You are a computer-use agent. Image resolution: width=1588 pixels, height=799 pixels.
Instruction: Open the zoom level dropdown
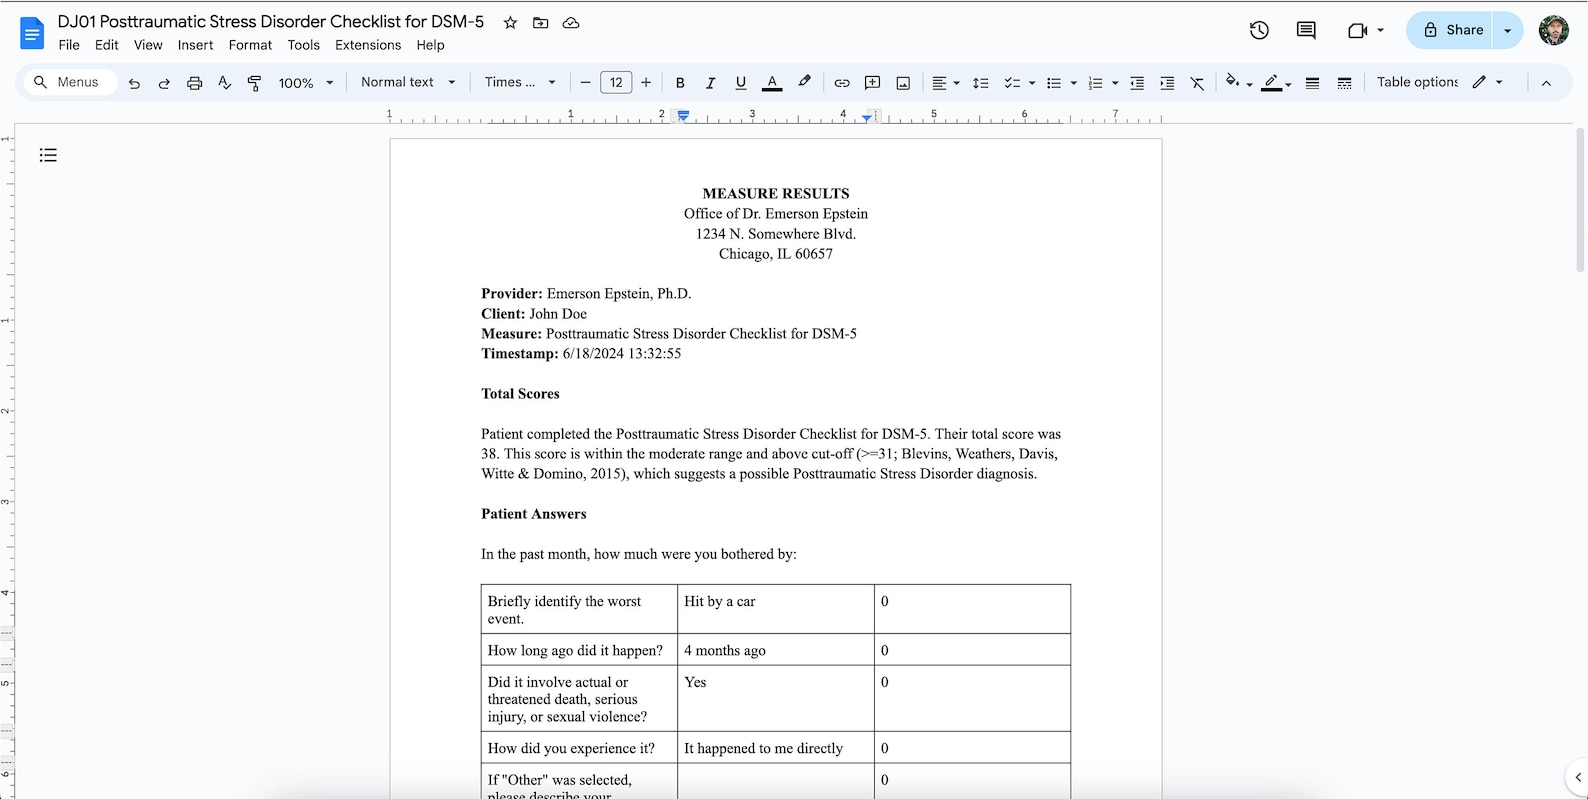(x=306, y=83)
